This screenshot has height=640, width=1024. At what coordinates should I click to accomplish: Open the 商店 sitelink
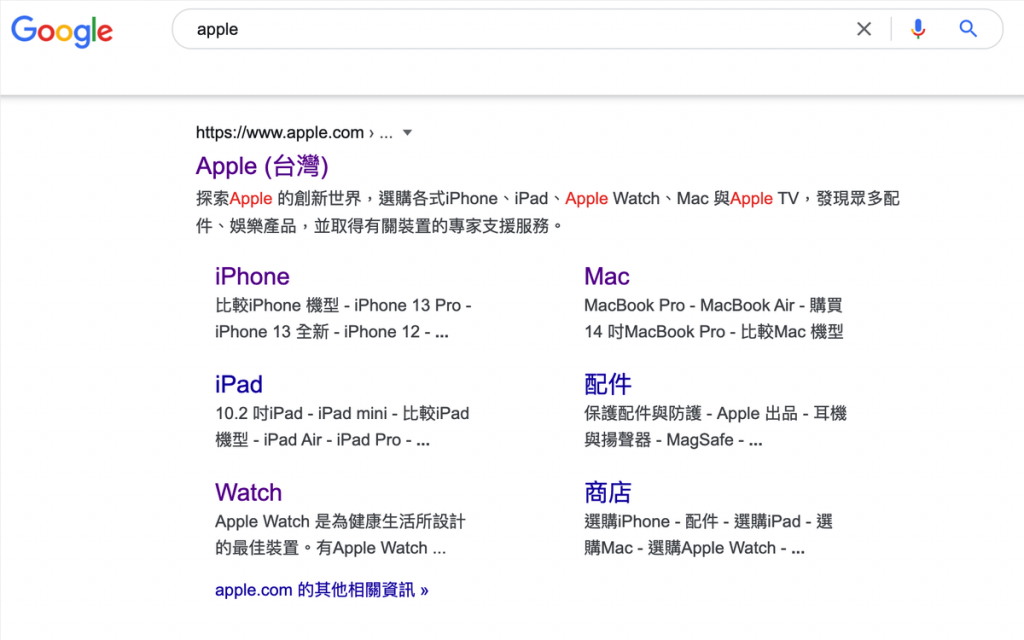[608, 492]
